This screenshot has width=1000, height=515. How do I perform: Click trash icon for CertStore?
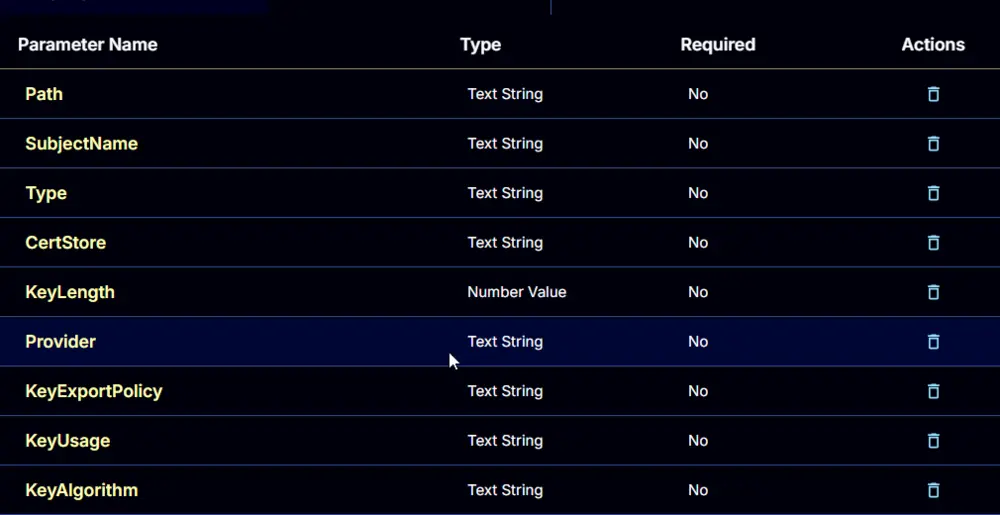click(933, 243)
